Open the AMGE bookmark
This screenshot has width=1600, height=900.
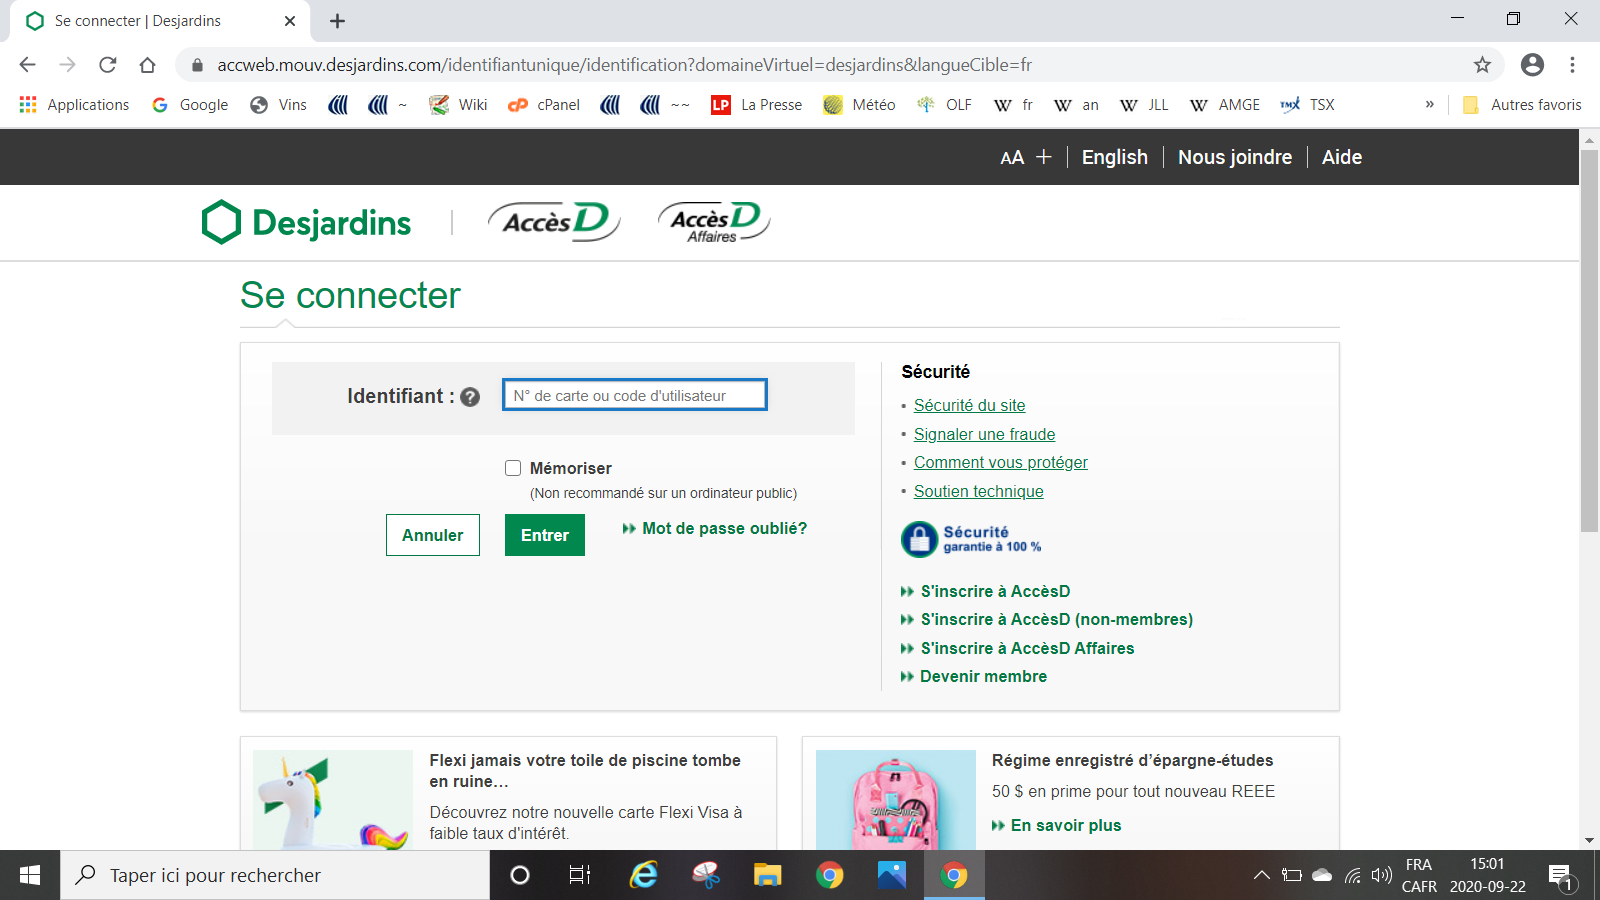pos(1225,105)
